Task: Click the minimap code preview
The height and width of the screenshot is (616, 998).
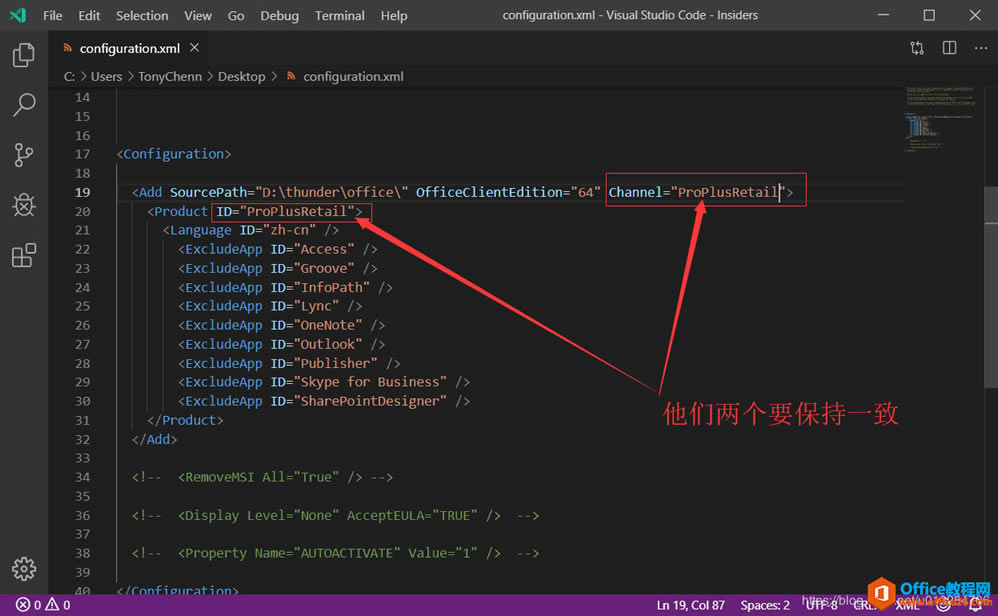Action: [x=940, y=118]
